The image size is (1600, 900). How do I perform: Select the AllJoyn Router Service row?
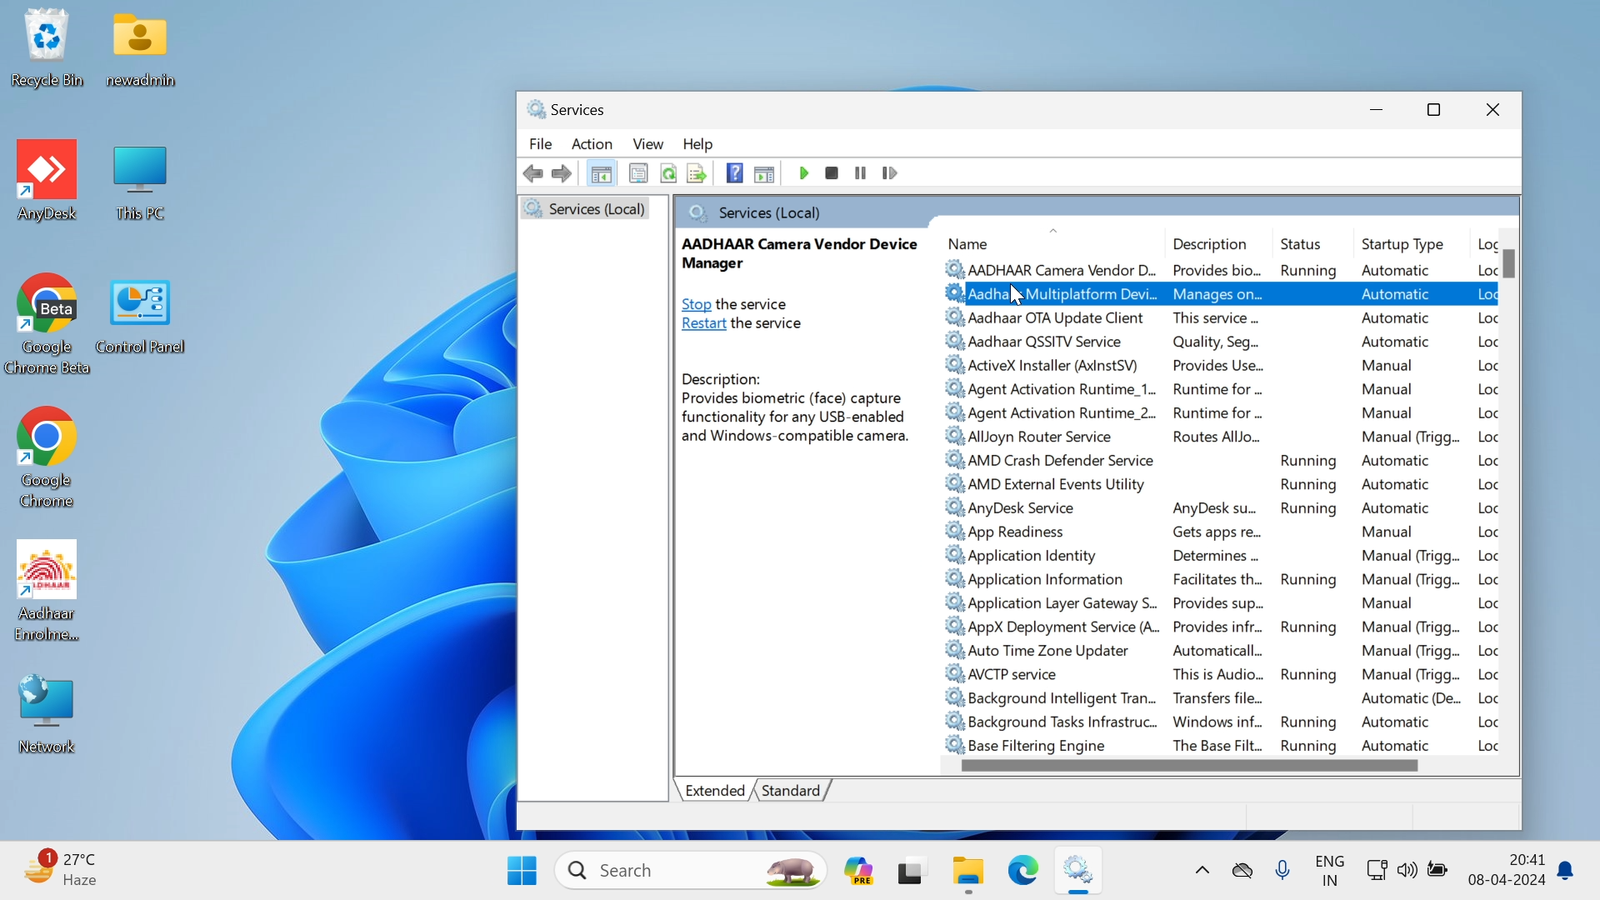(x=1221, y=437)
